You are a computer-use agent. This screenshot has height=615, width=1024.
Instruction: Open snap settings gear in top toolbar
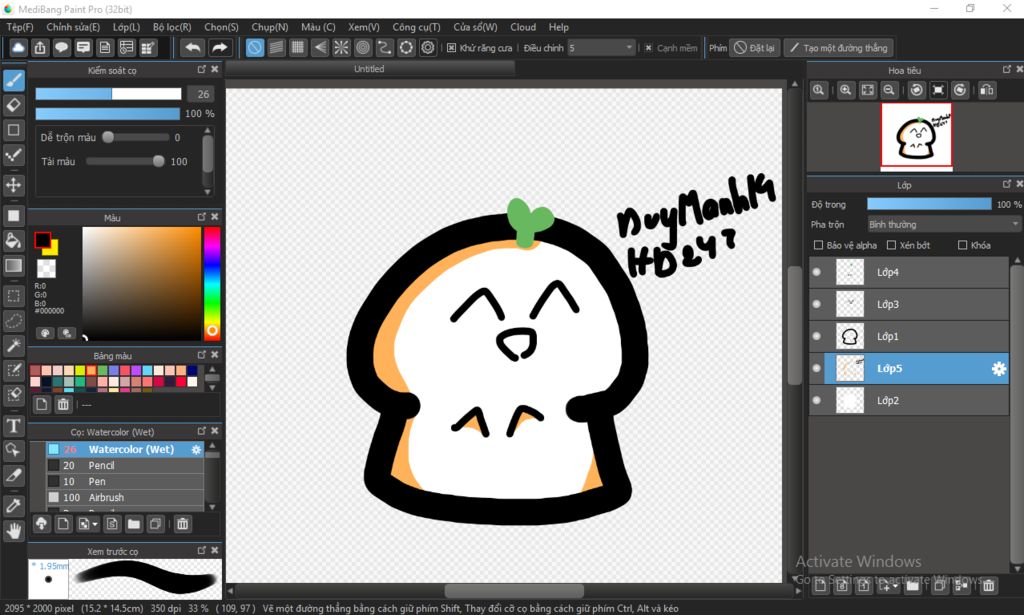click(x=428, y=48)
